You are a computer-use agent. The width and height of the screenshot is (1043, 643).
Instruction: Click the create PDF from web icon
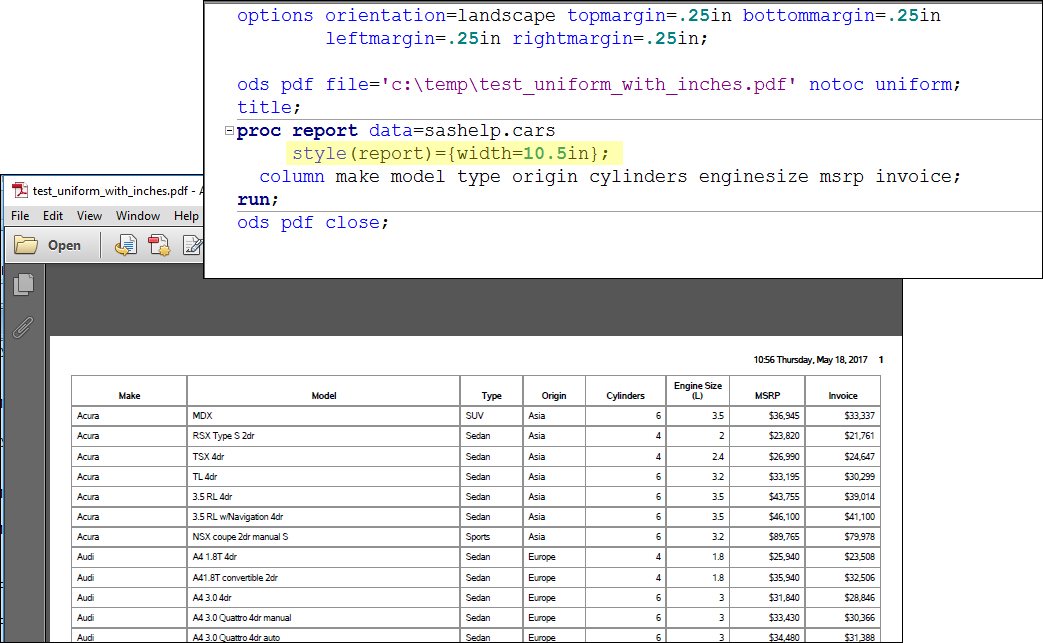[125, 245]
